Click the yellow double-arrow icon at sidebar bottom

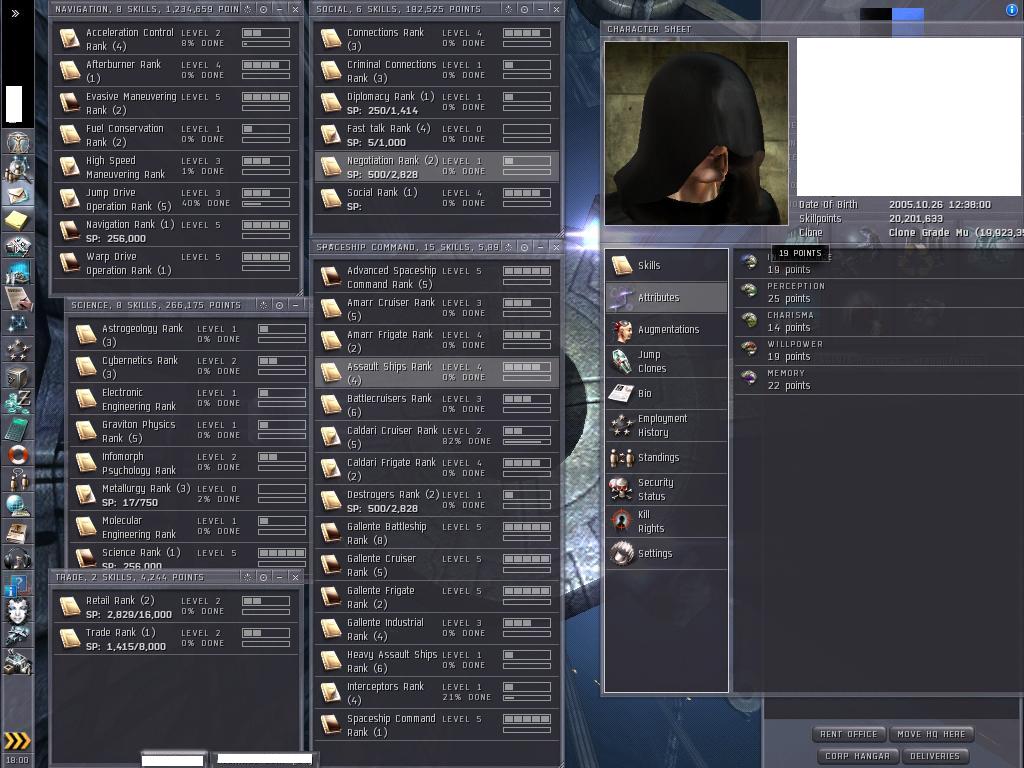tap(18, 740)
